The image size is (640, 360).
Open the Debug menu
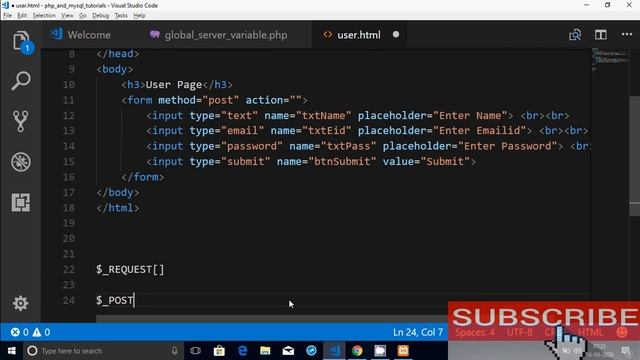click(100, 16)
